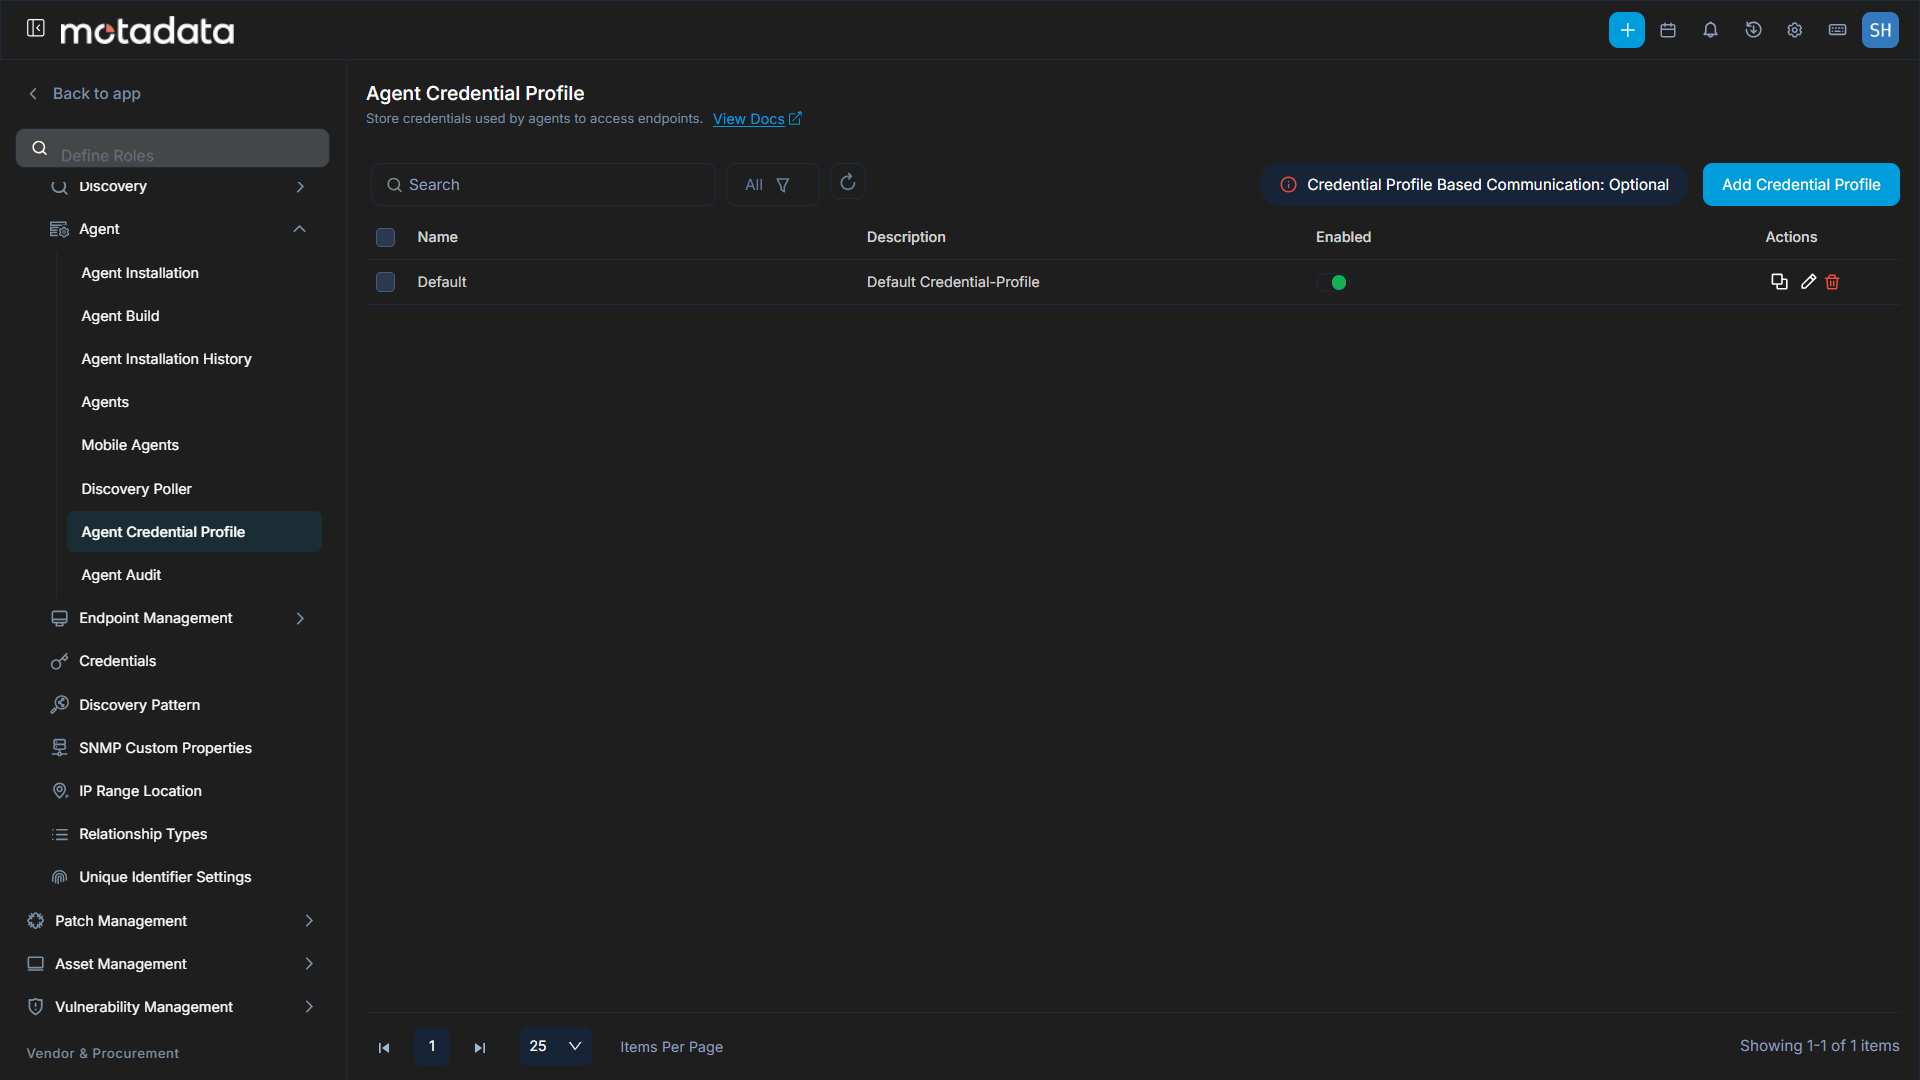Click info icon in communication banner
Viewport: 1920px width, 1080px height.
coord(1289,185)
